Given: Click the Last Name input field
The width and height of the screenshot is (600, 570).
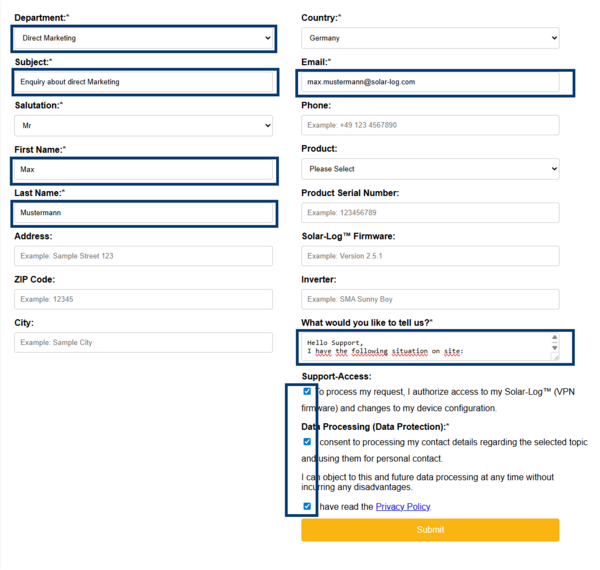Looking at the screenshot, I should [143, 213].
